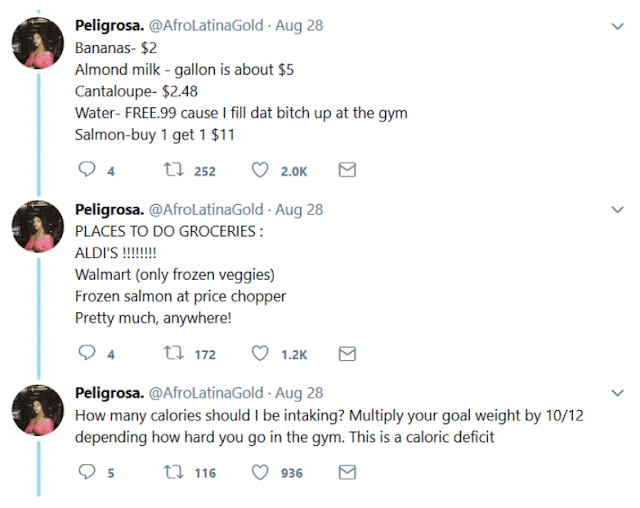Retweet the calories intake tweet
Viewport: 640px width, 508px height.
(171, 472)
